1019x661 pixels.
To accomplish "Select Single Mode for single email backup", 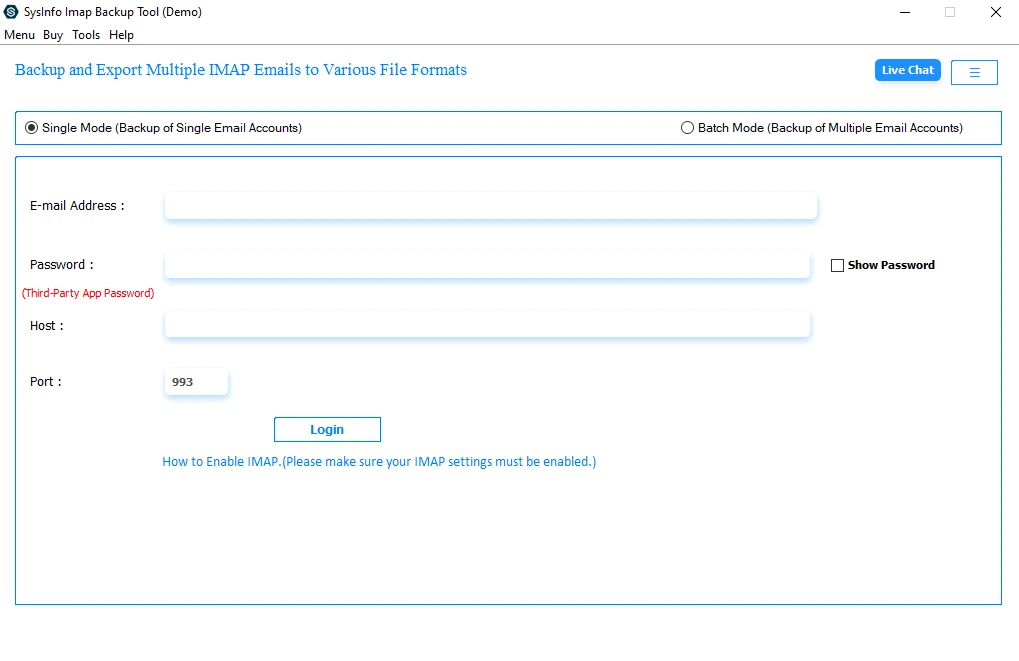I will [x=31, y=127].
